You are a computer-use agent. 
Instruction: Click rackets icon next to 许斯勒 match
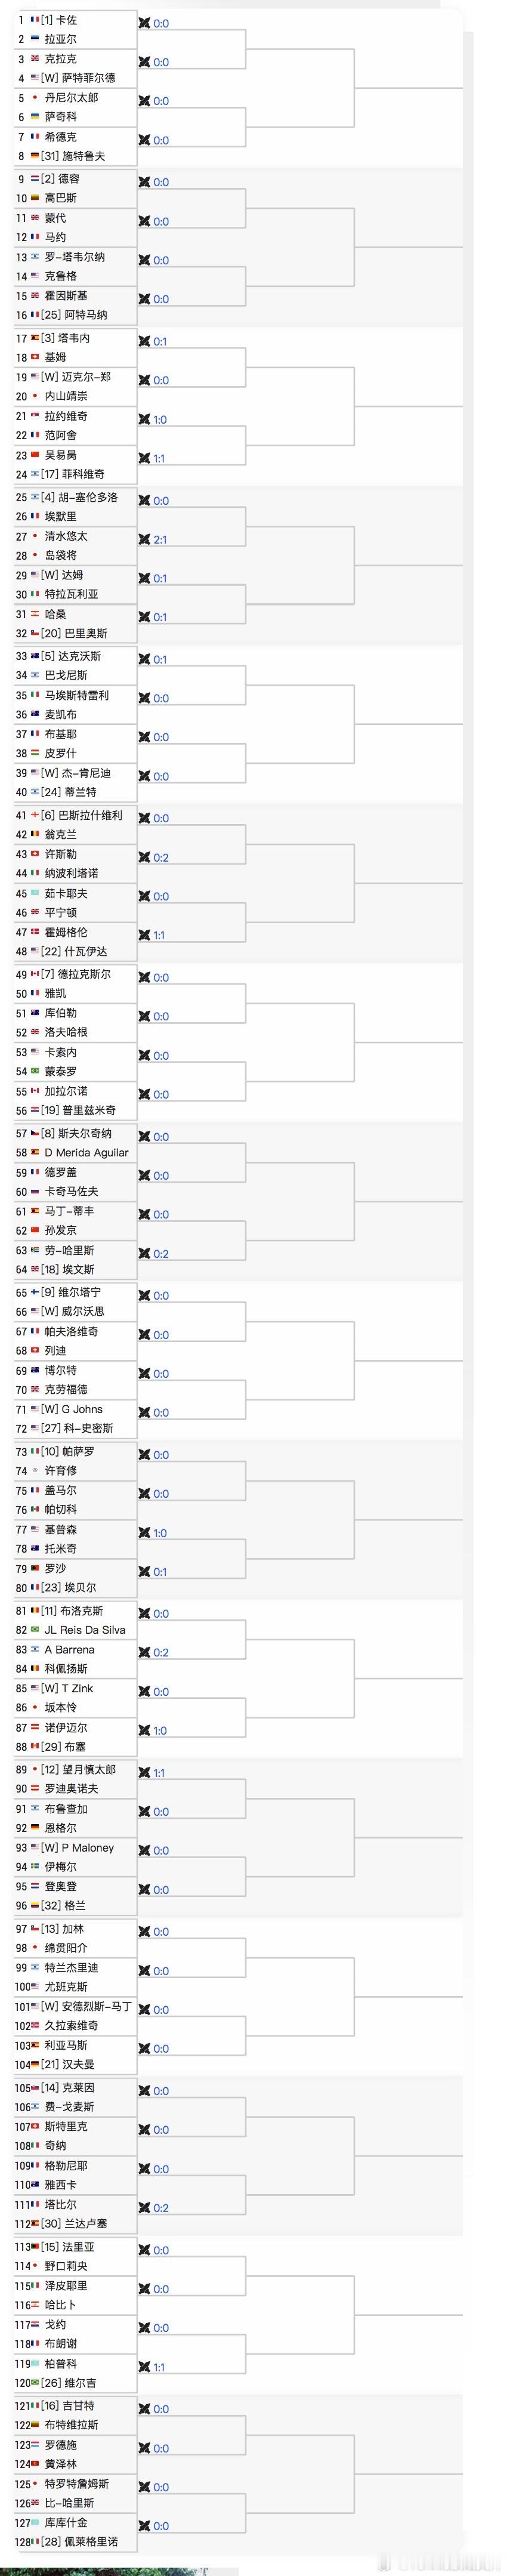145,858
